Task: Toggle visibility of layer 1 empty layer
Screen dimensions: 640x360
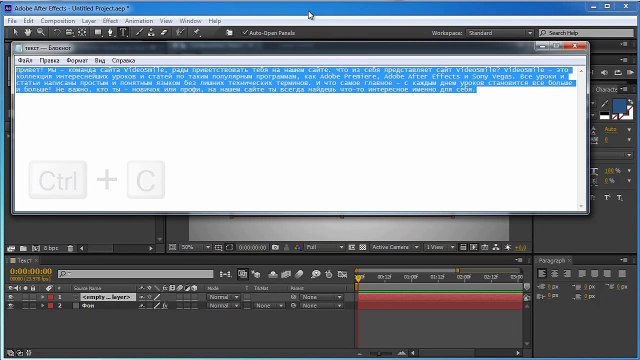Action: click(11, 297)
